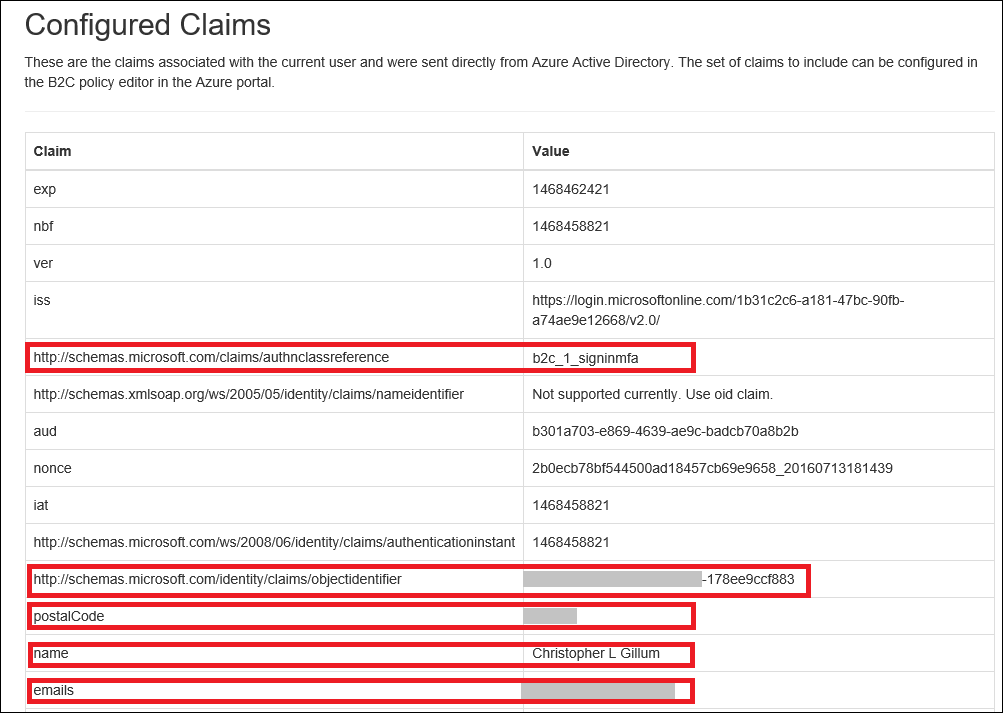Click the iat claim name cell
The height and width of the screenshot is (713, 1003).
[41, 506]
